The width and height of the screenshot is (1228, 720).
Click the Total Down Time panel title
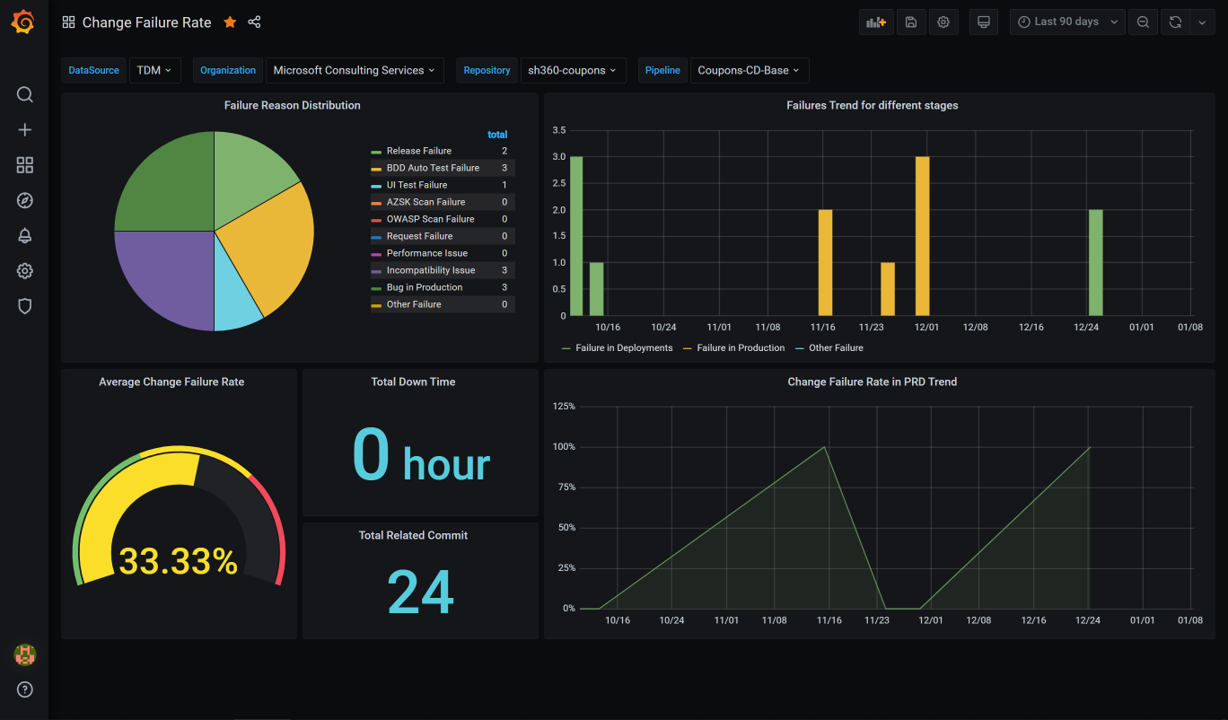click(413, 382)
